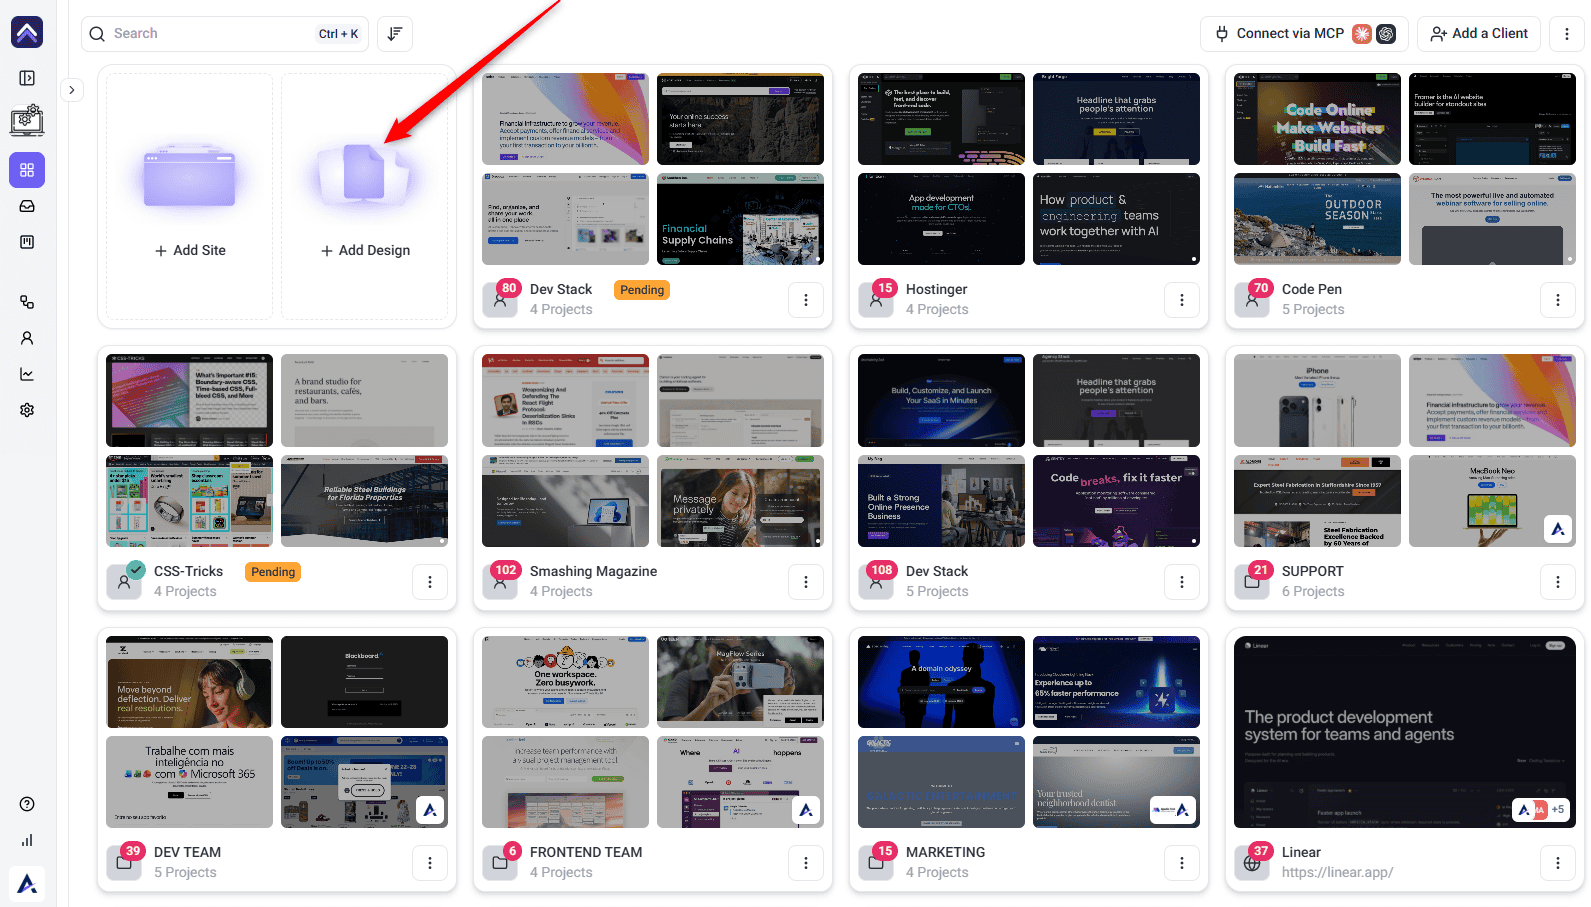The width and height of the screenshot is (1591, 907).
Task: Open the person profile sidebar icon
Action: (x=27, y=338)
